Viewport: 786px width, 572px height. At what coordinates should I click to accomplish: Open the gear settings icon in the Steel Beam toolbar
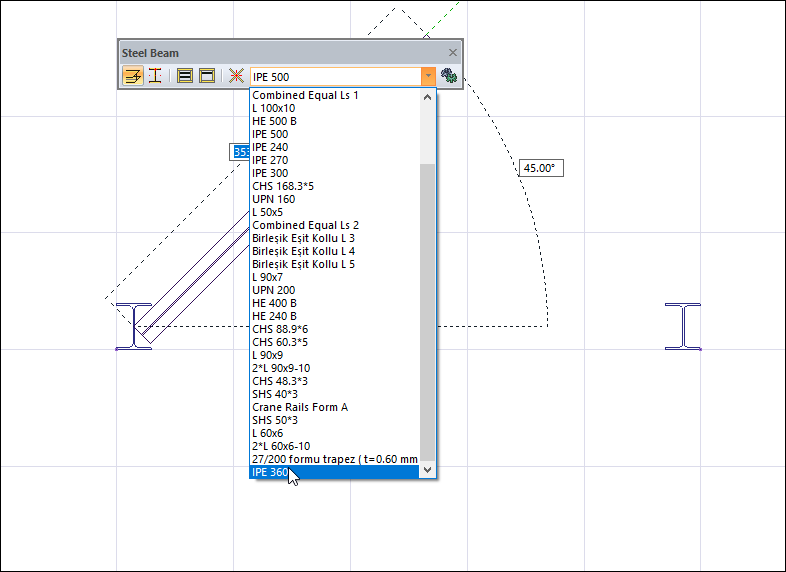[449, 76]
